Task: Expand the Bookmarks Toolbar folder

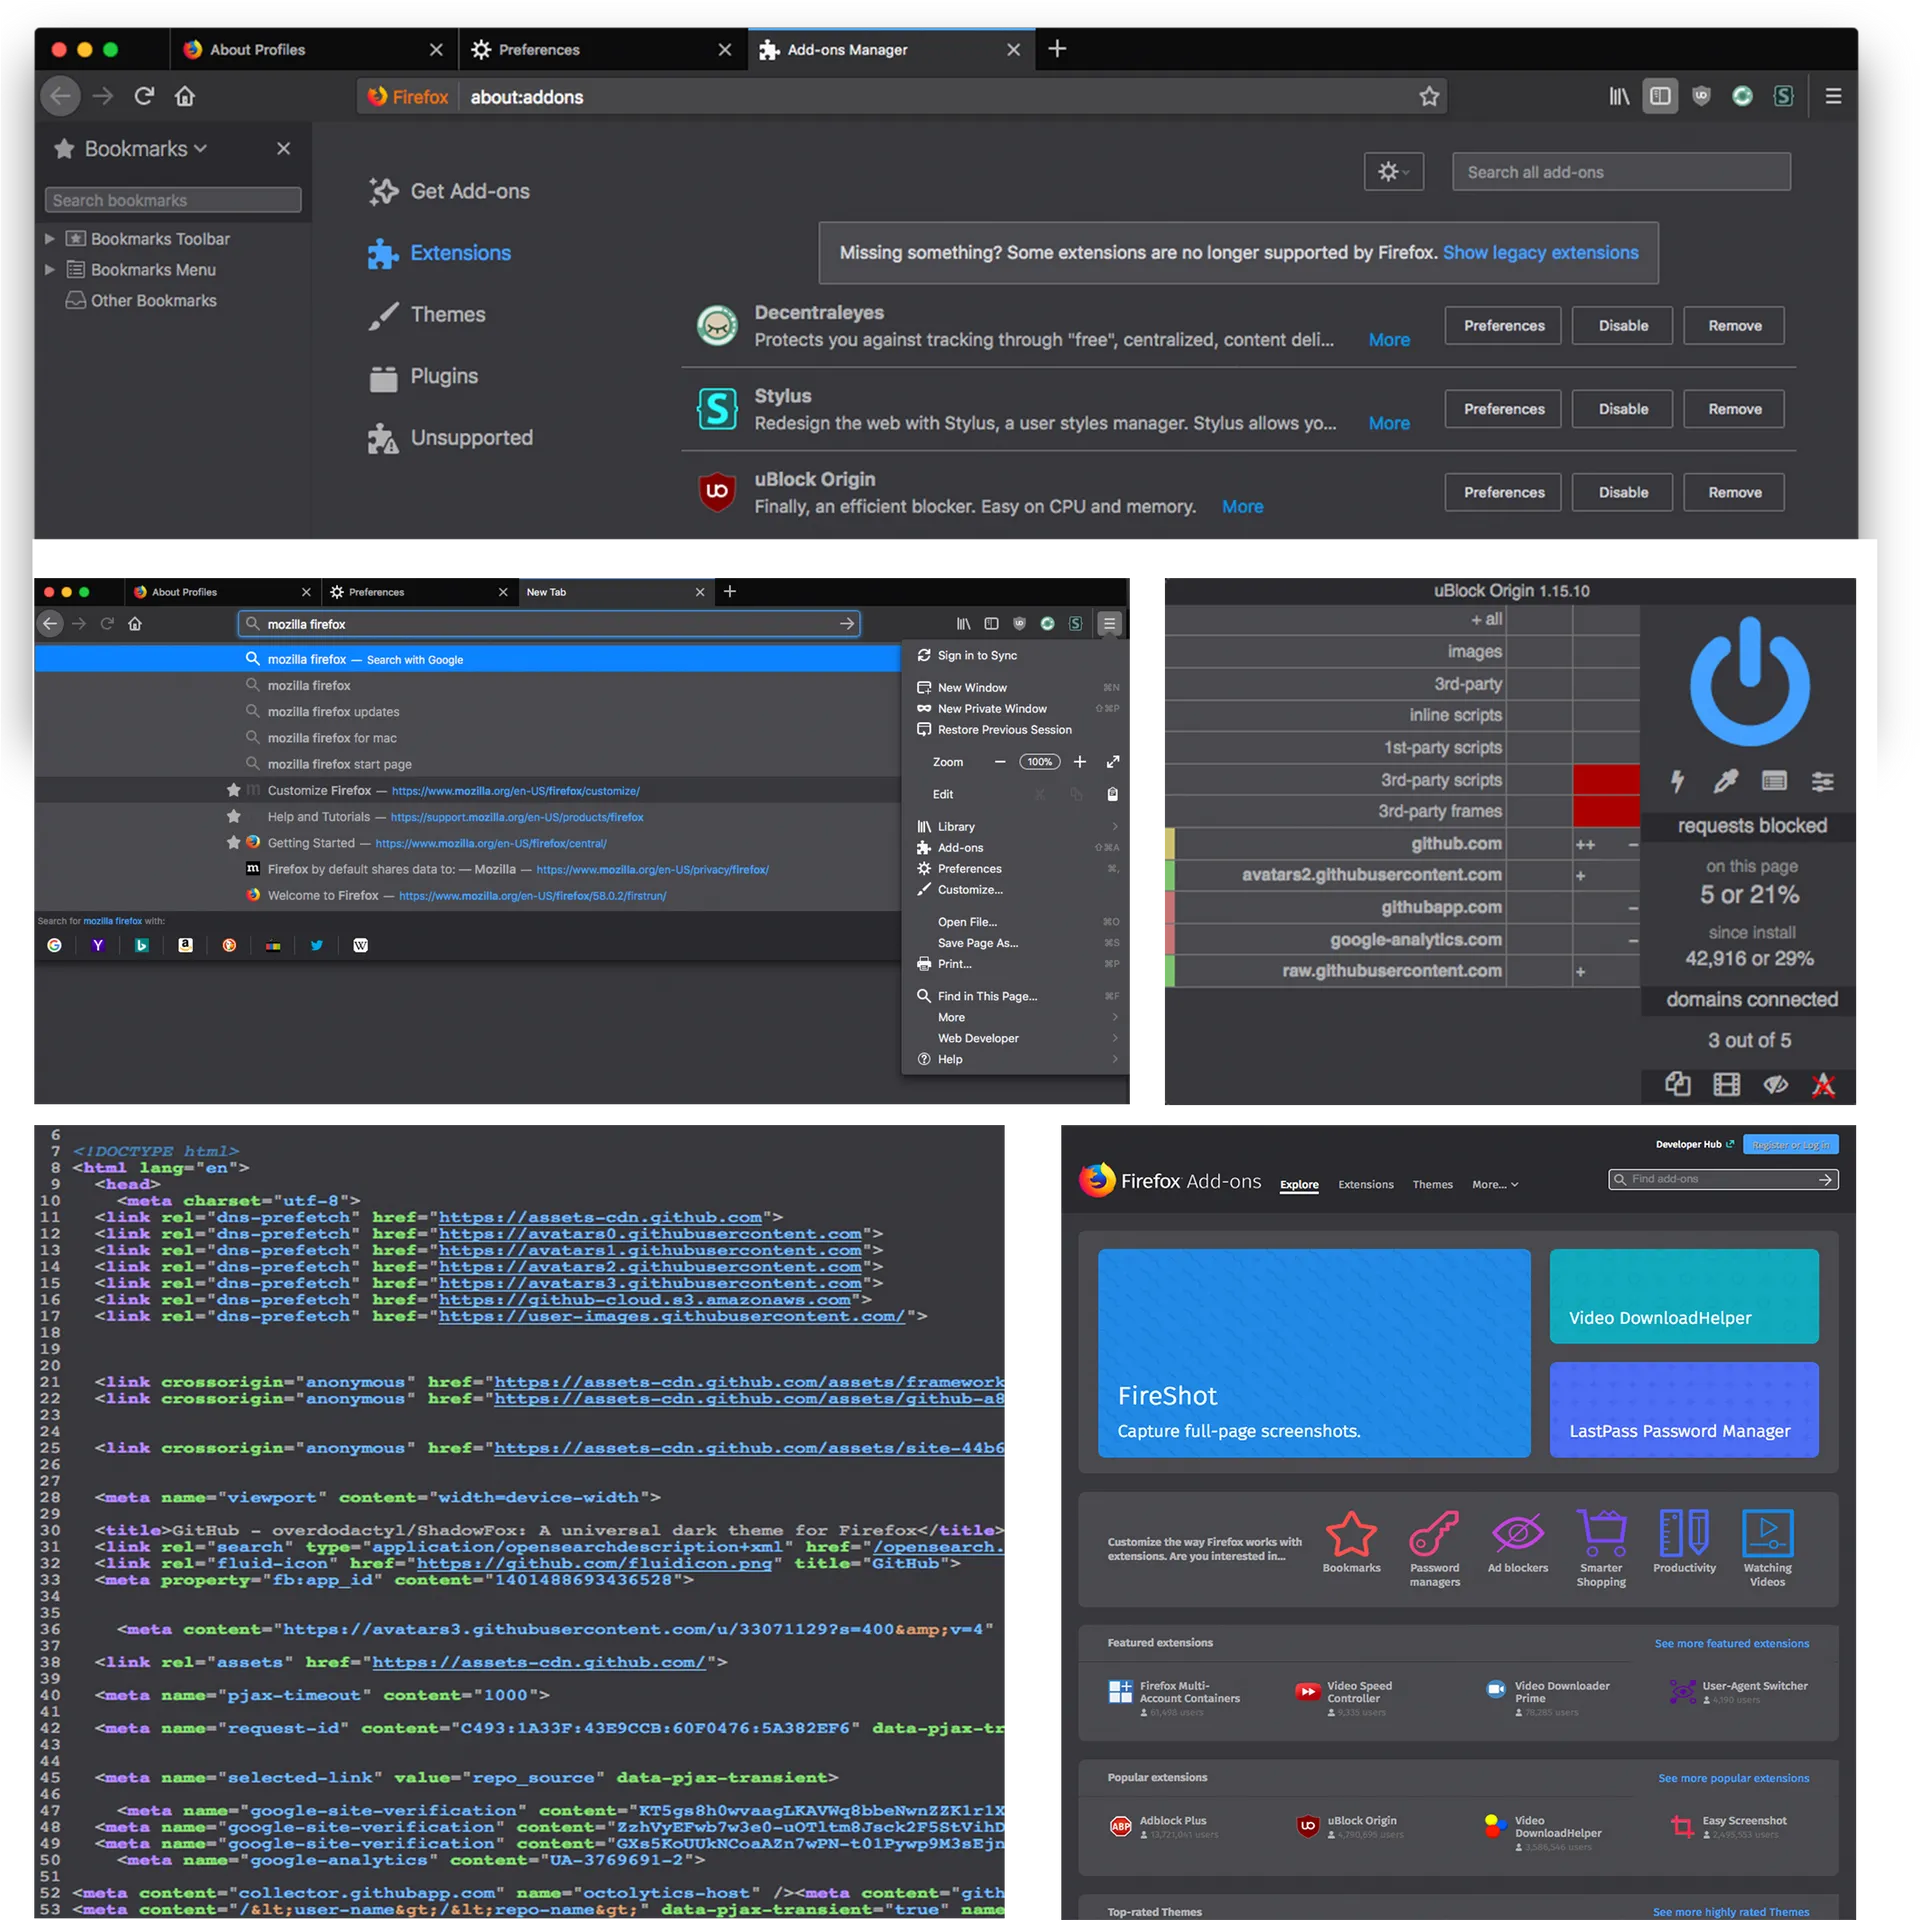Action: 49,239
